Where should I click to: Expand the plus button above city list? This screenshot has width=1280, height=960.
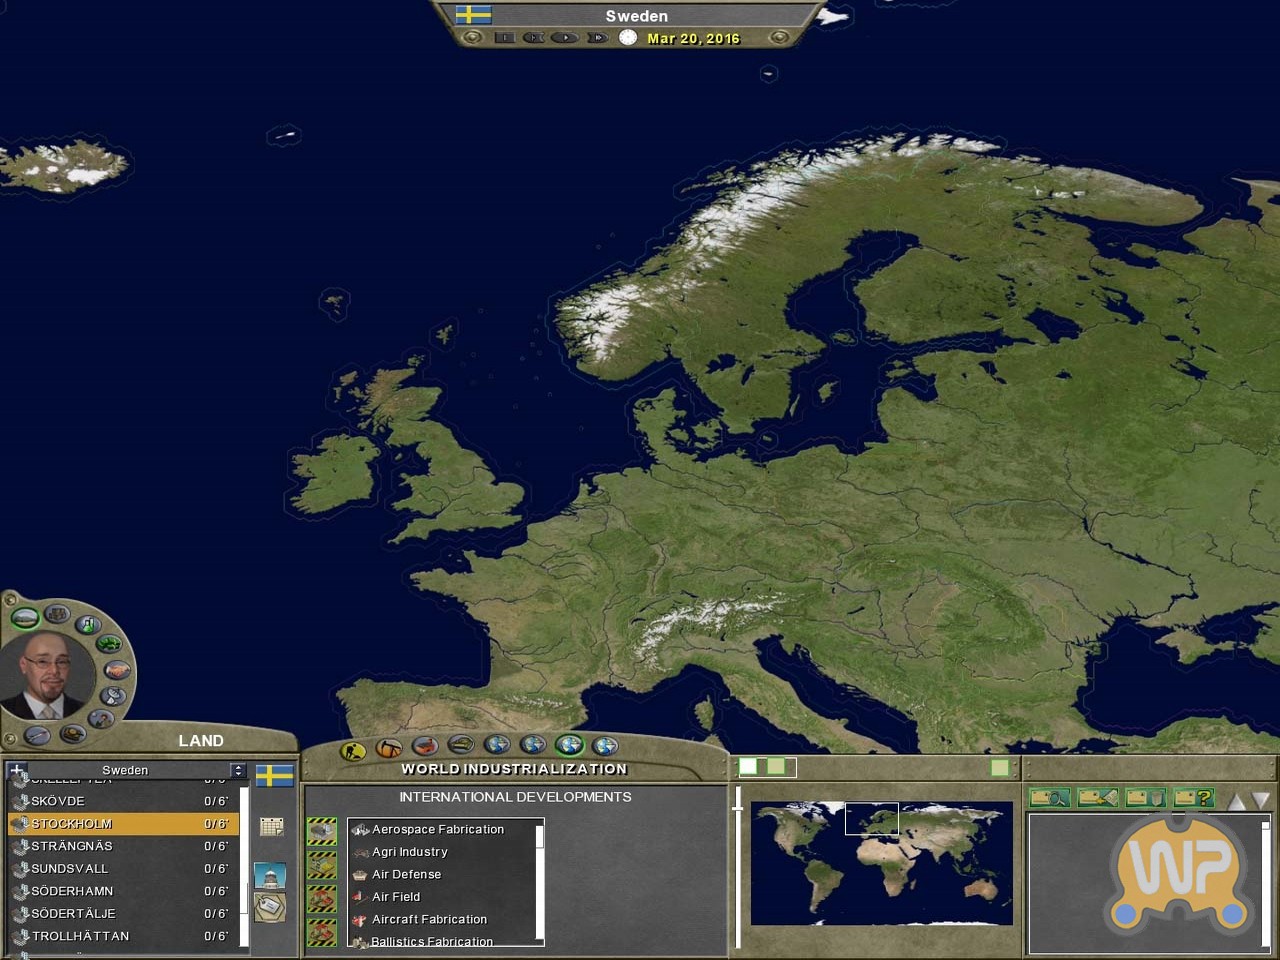click(16, 770)
